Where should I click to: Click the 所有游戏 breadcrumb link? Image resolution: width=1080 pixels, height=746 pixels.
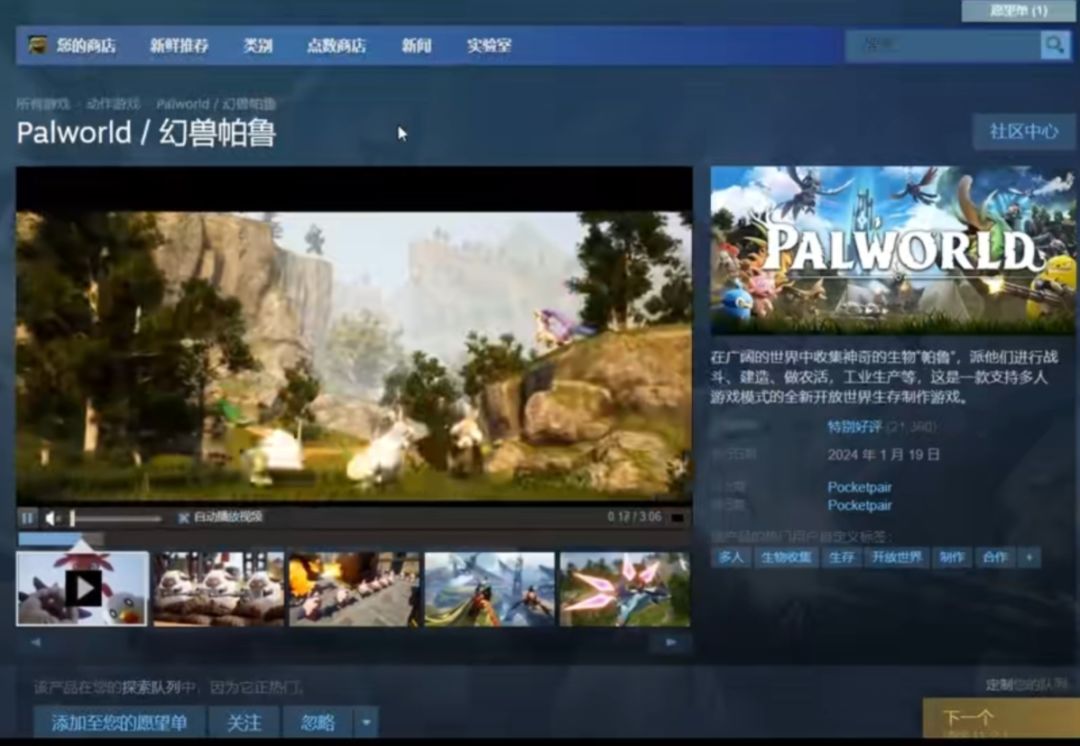point(43,104)
